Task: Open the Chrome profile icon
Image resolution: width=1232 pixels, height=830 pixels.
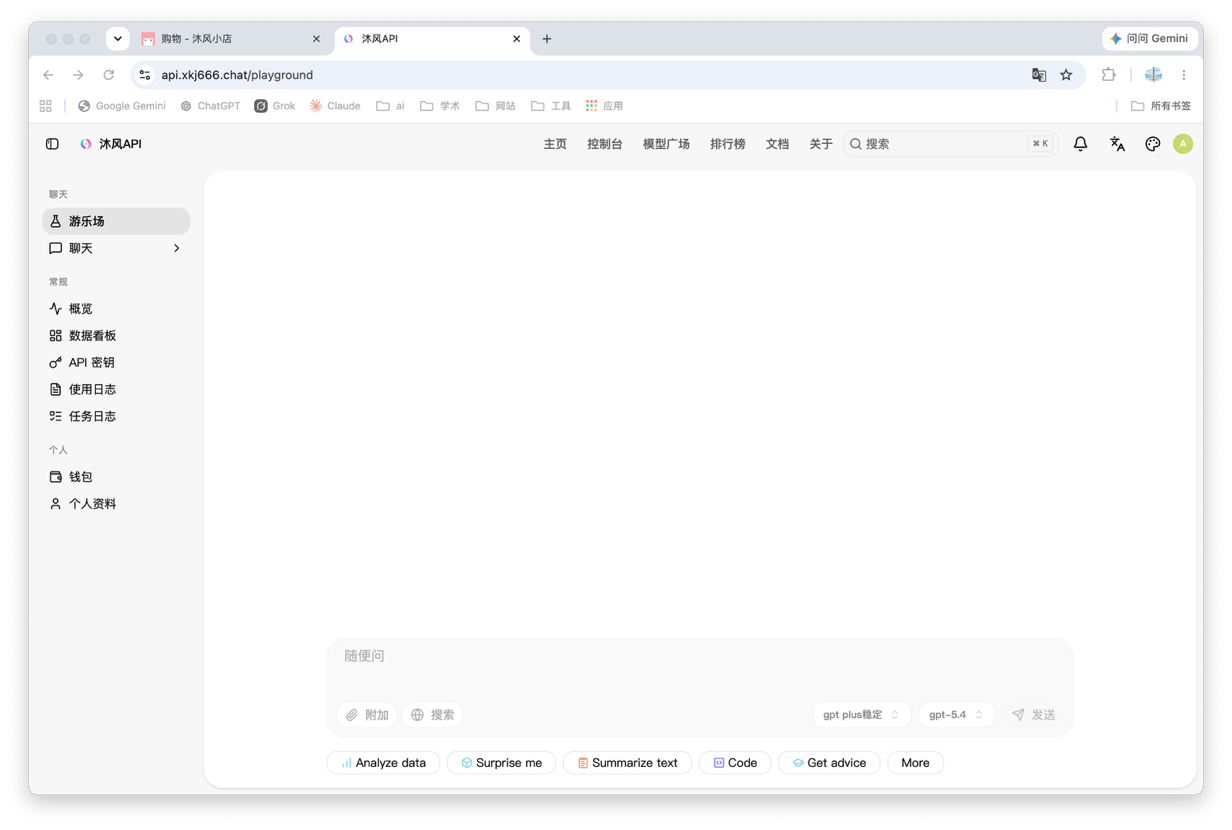Action: click(x=1153, y=75)
